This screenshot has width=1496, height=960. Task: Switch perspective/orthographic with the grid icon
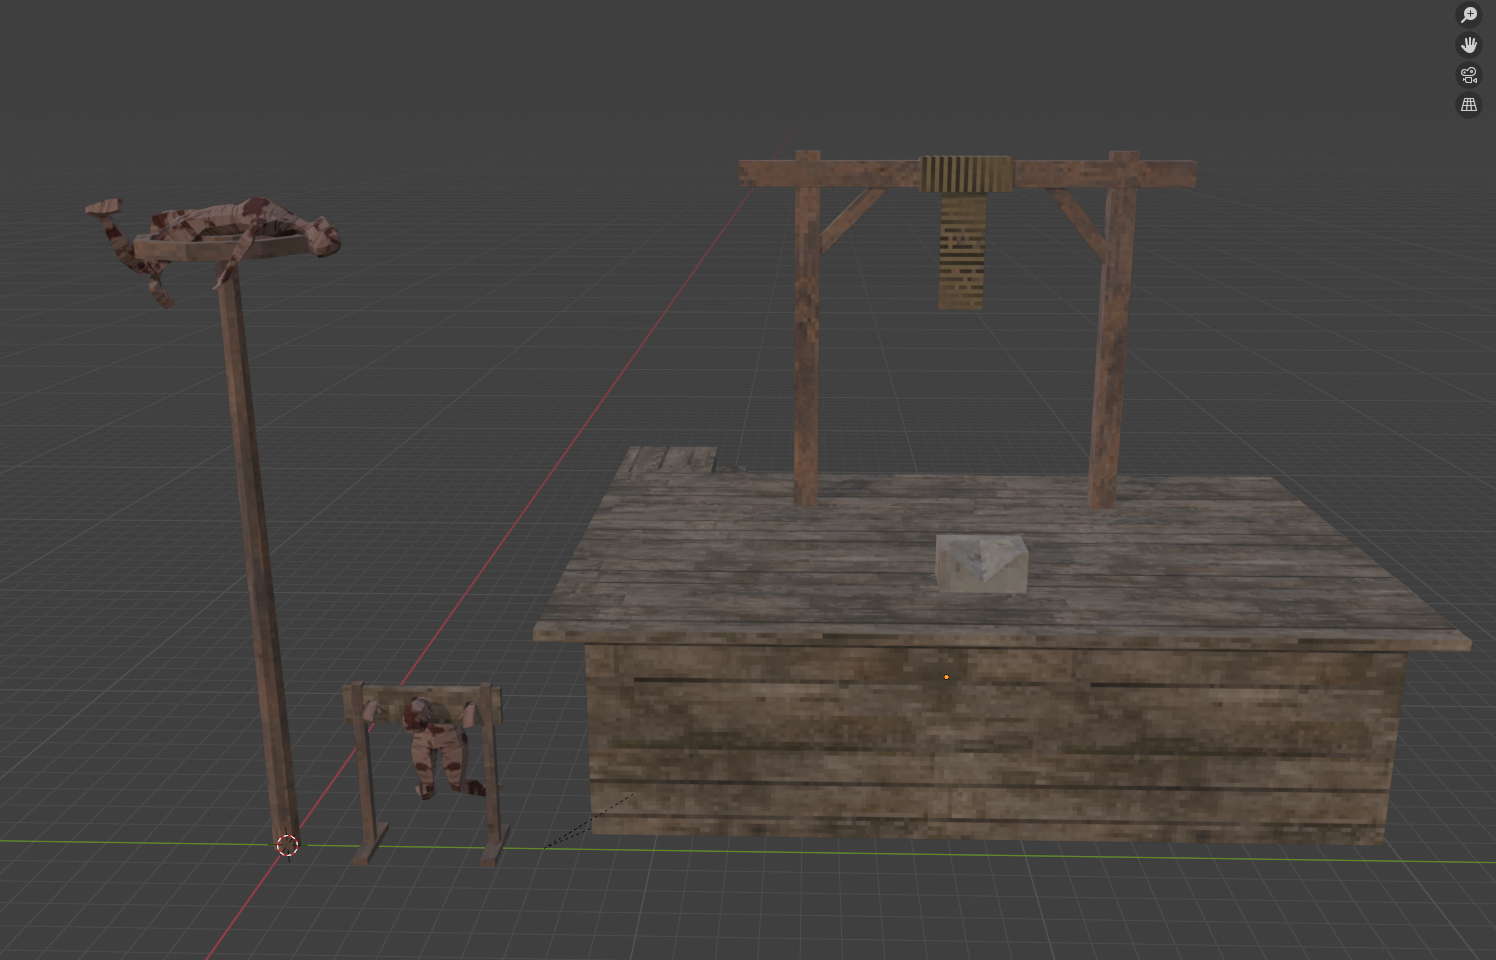click(x=1468, y=104)
